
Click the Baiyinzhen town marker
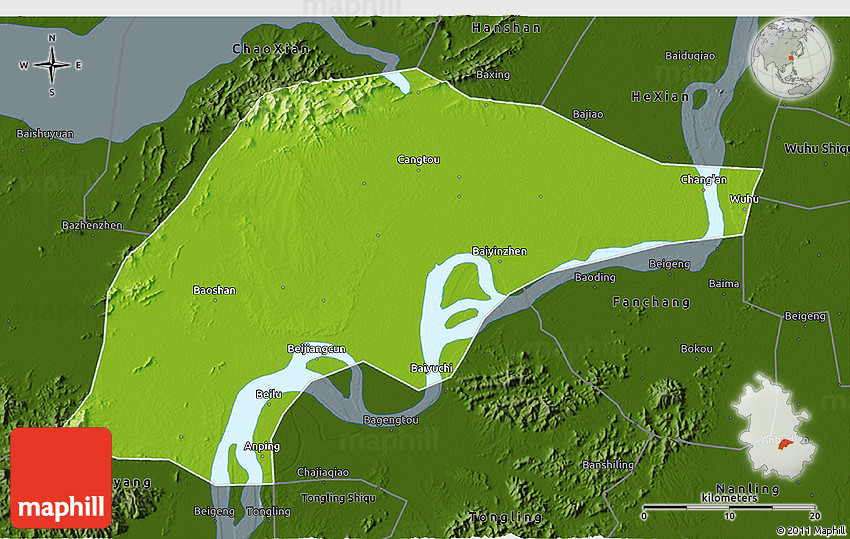[499, 251]
